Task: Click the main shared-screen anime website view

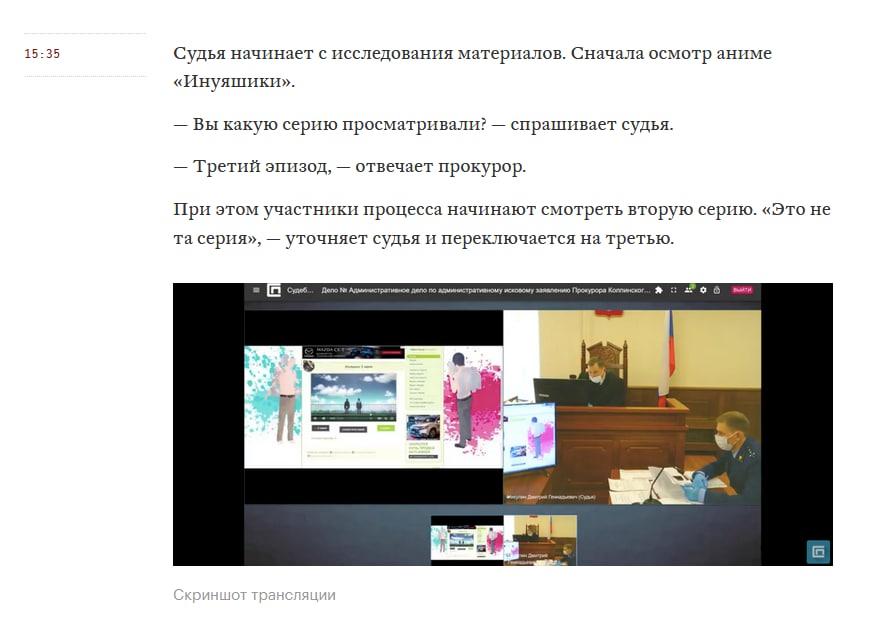Action: [374, 407]
